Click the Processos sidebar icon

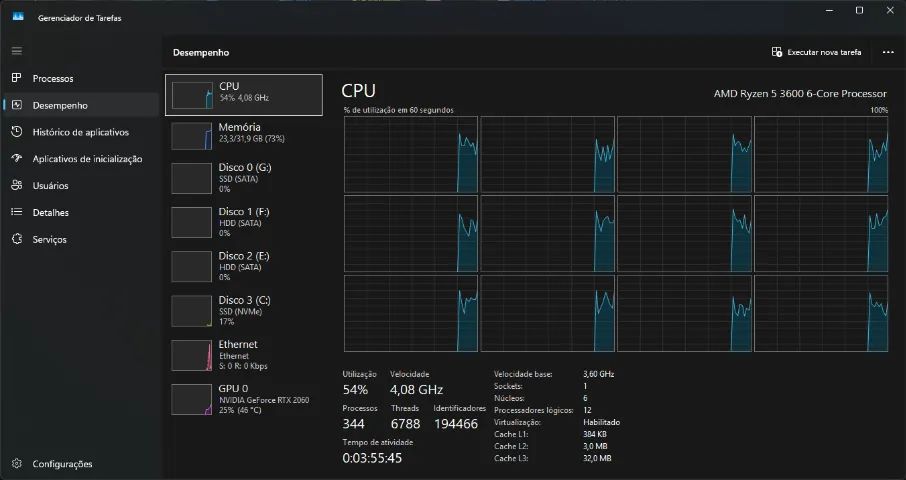click(17, 78)
